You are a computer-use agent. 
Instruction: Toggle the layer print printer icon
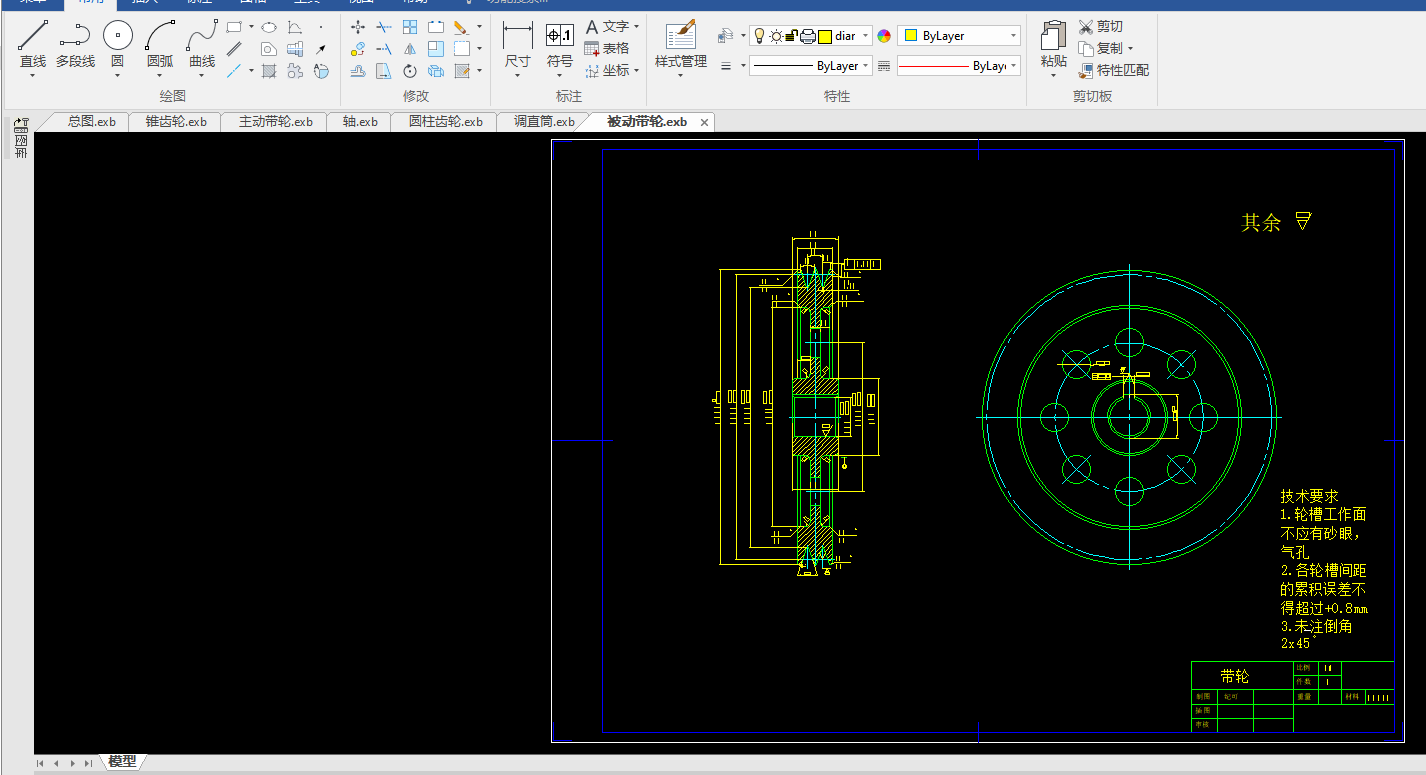coord(807,36)
